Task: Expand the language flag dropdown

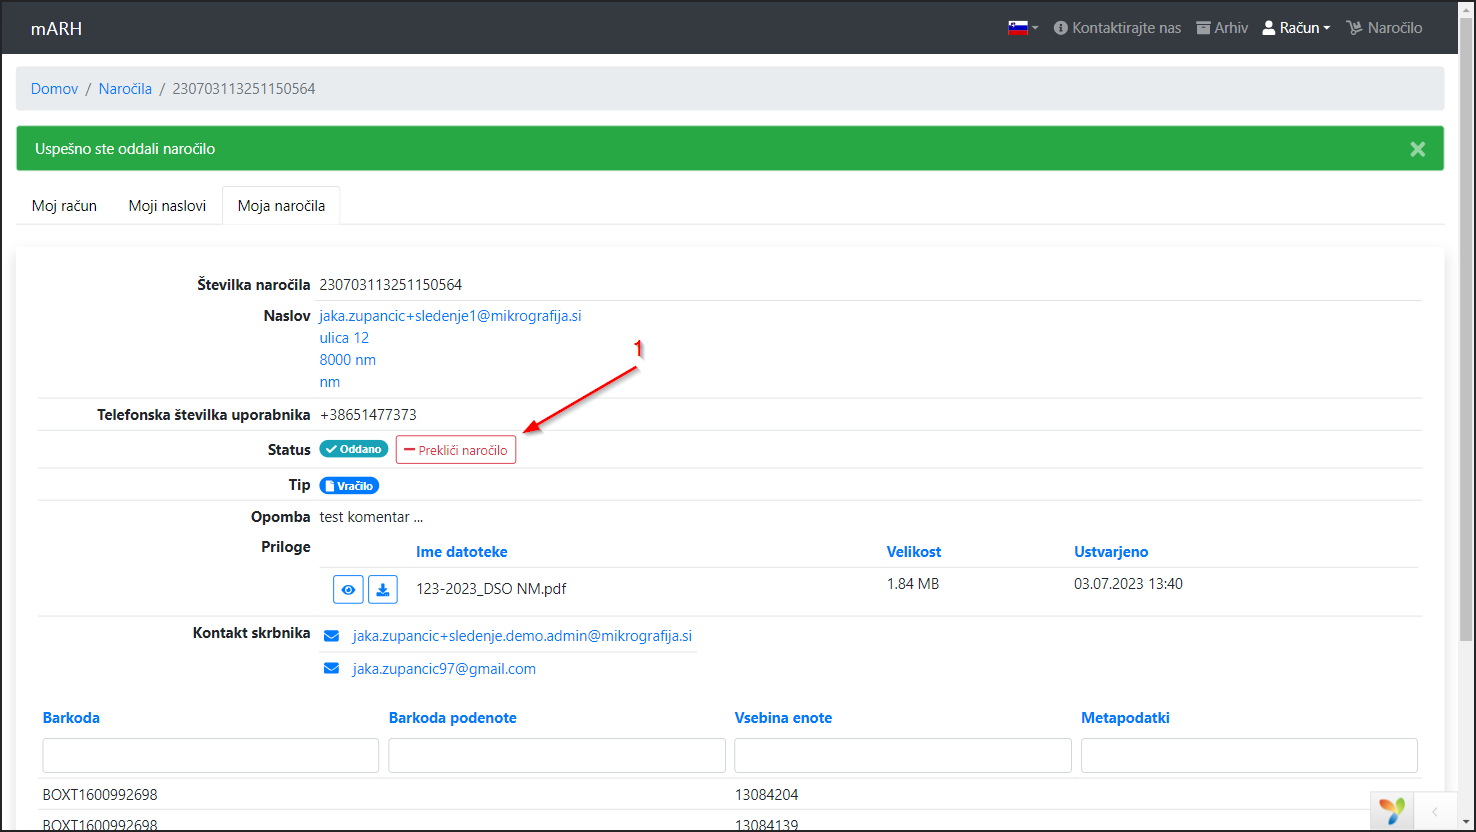Action: 1022,28
